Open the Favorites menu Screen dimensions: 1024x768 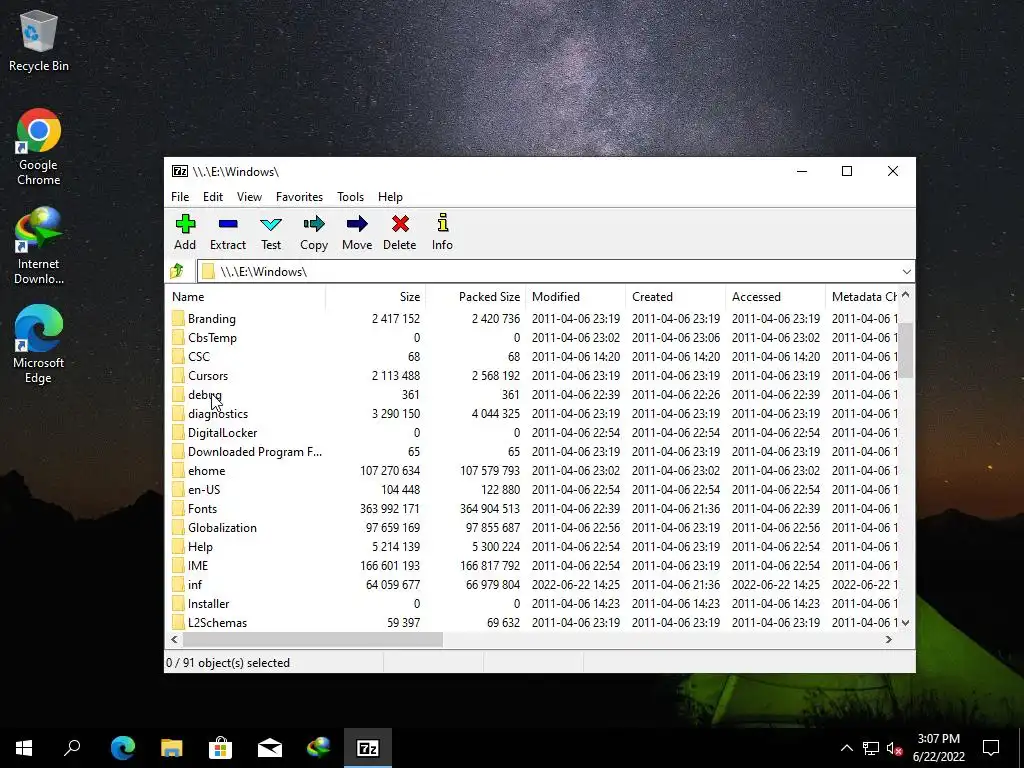pyautogui.click(x=299, y=197)
